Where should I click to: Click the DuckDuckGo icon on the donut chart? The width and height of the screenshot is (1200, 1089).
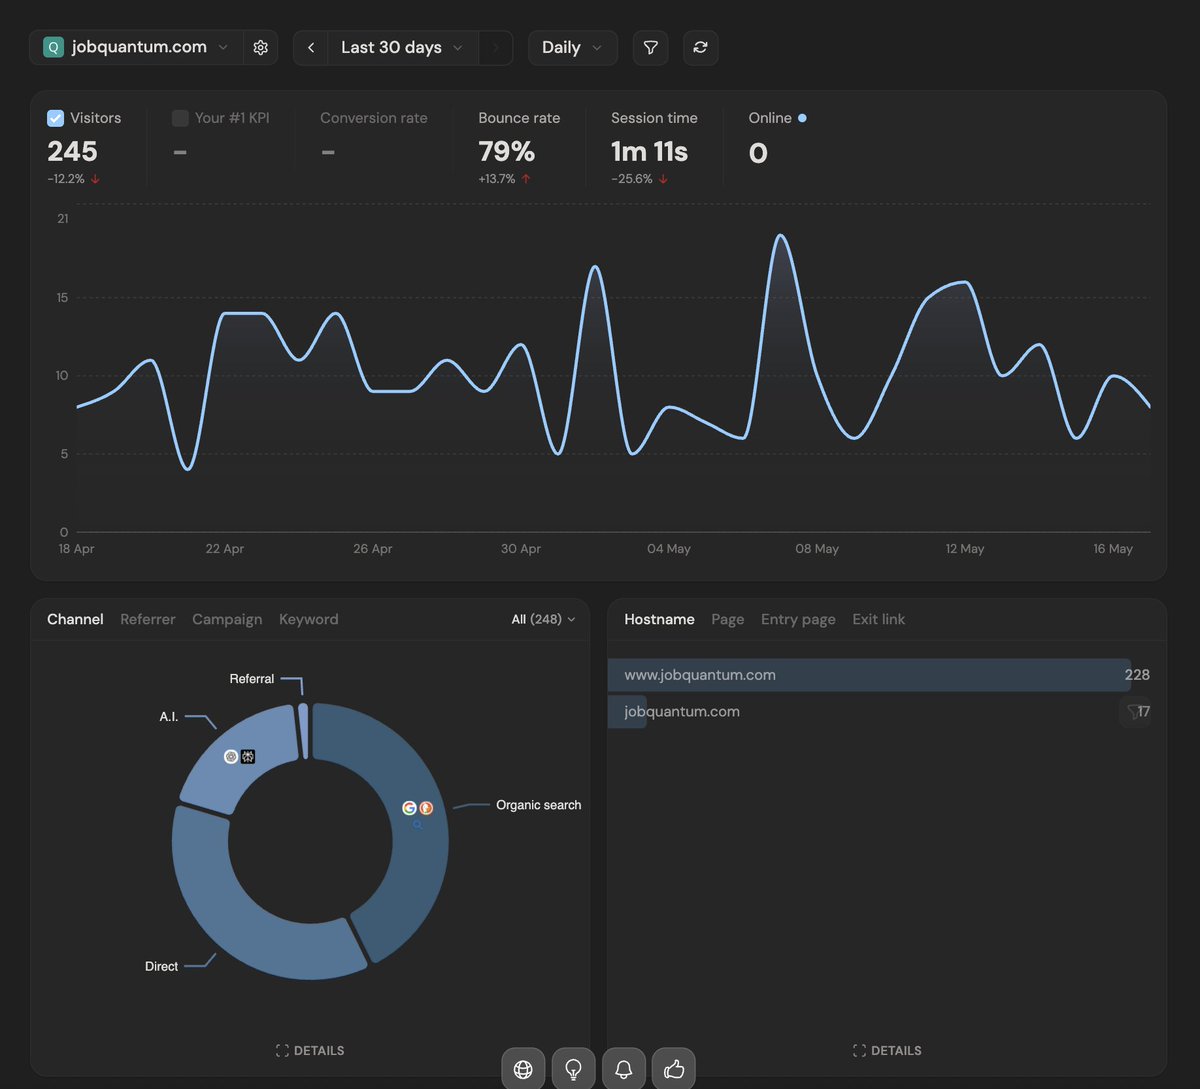426,808
